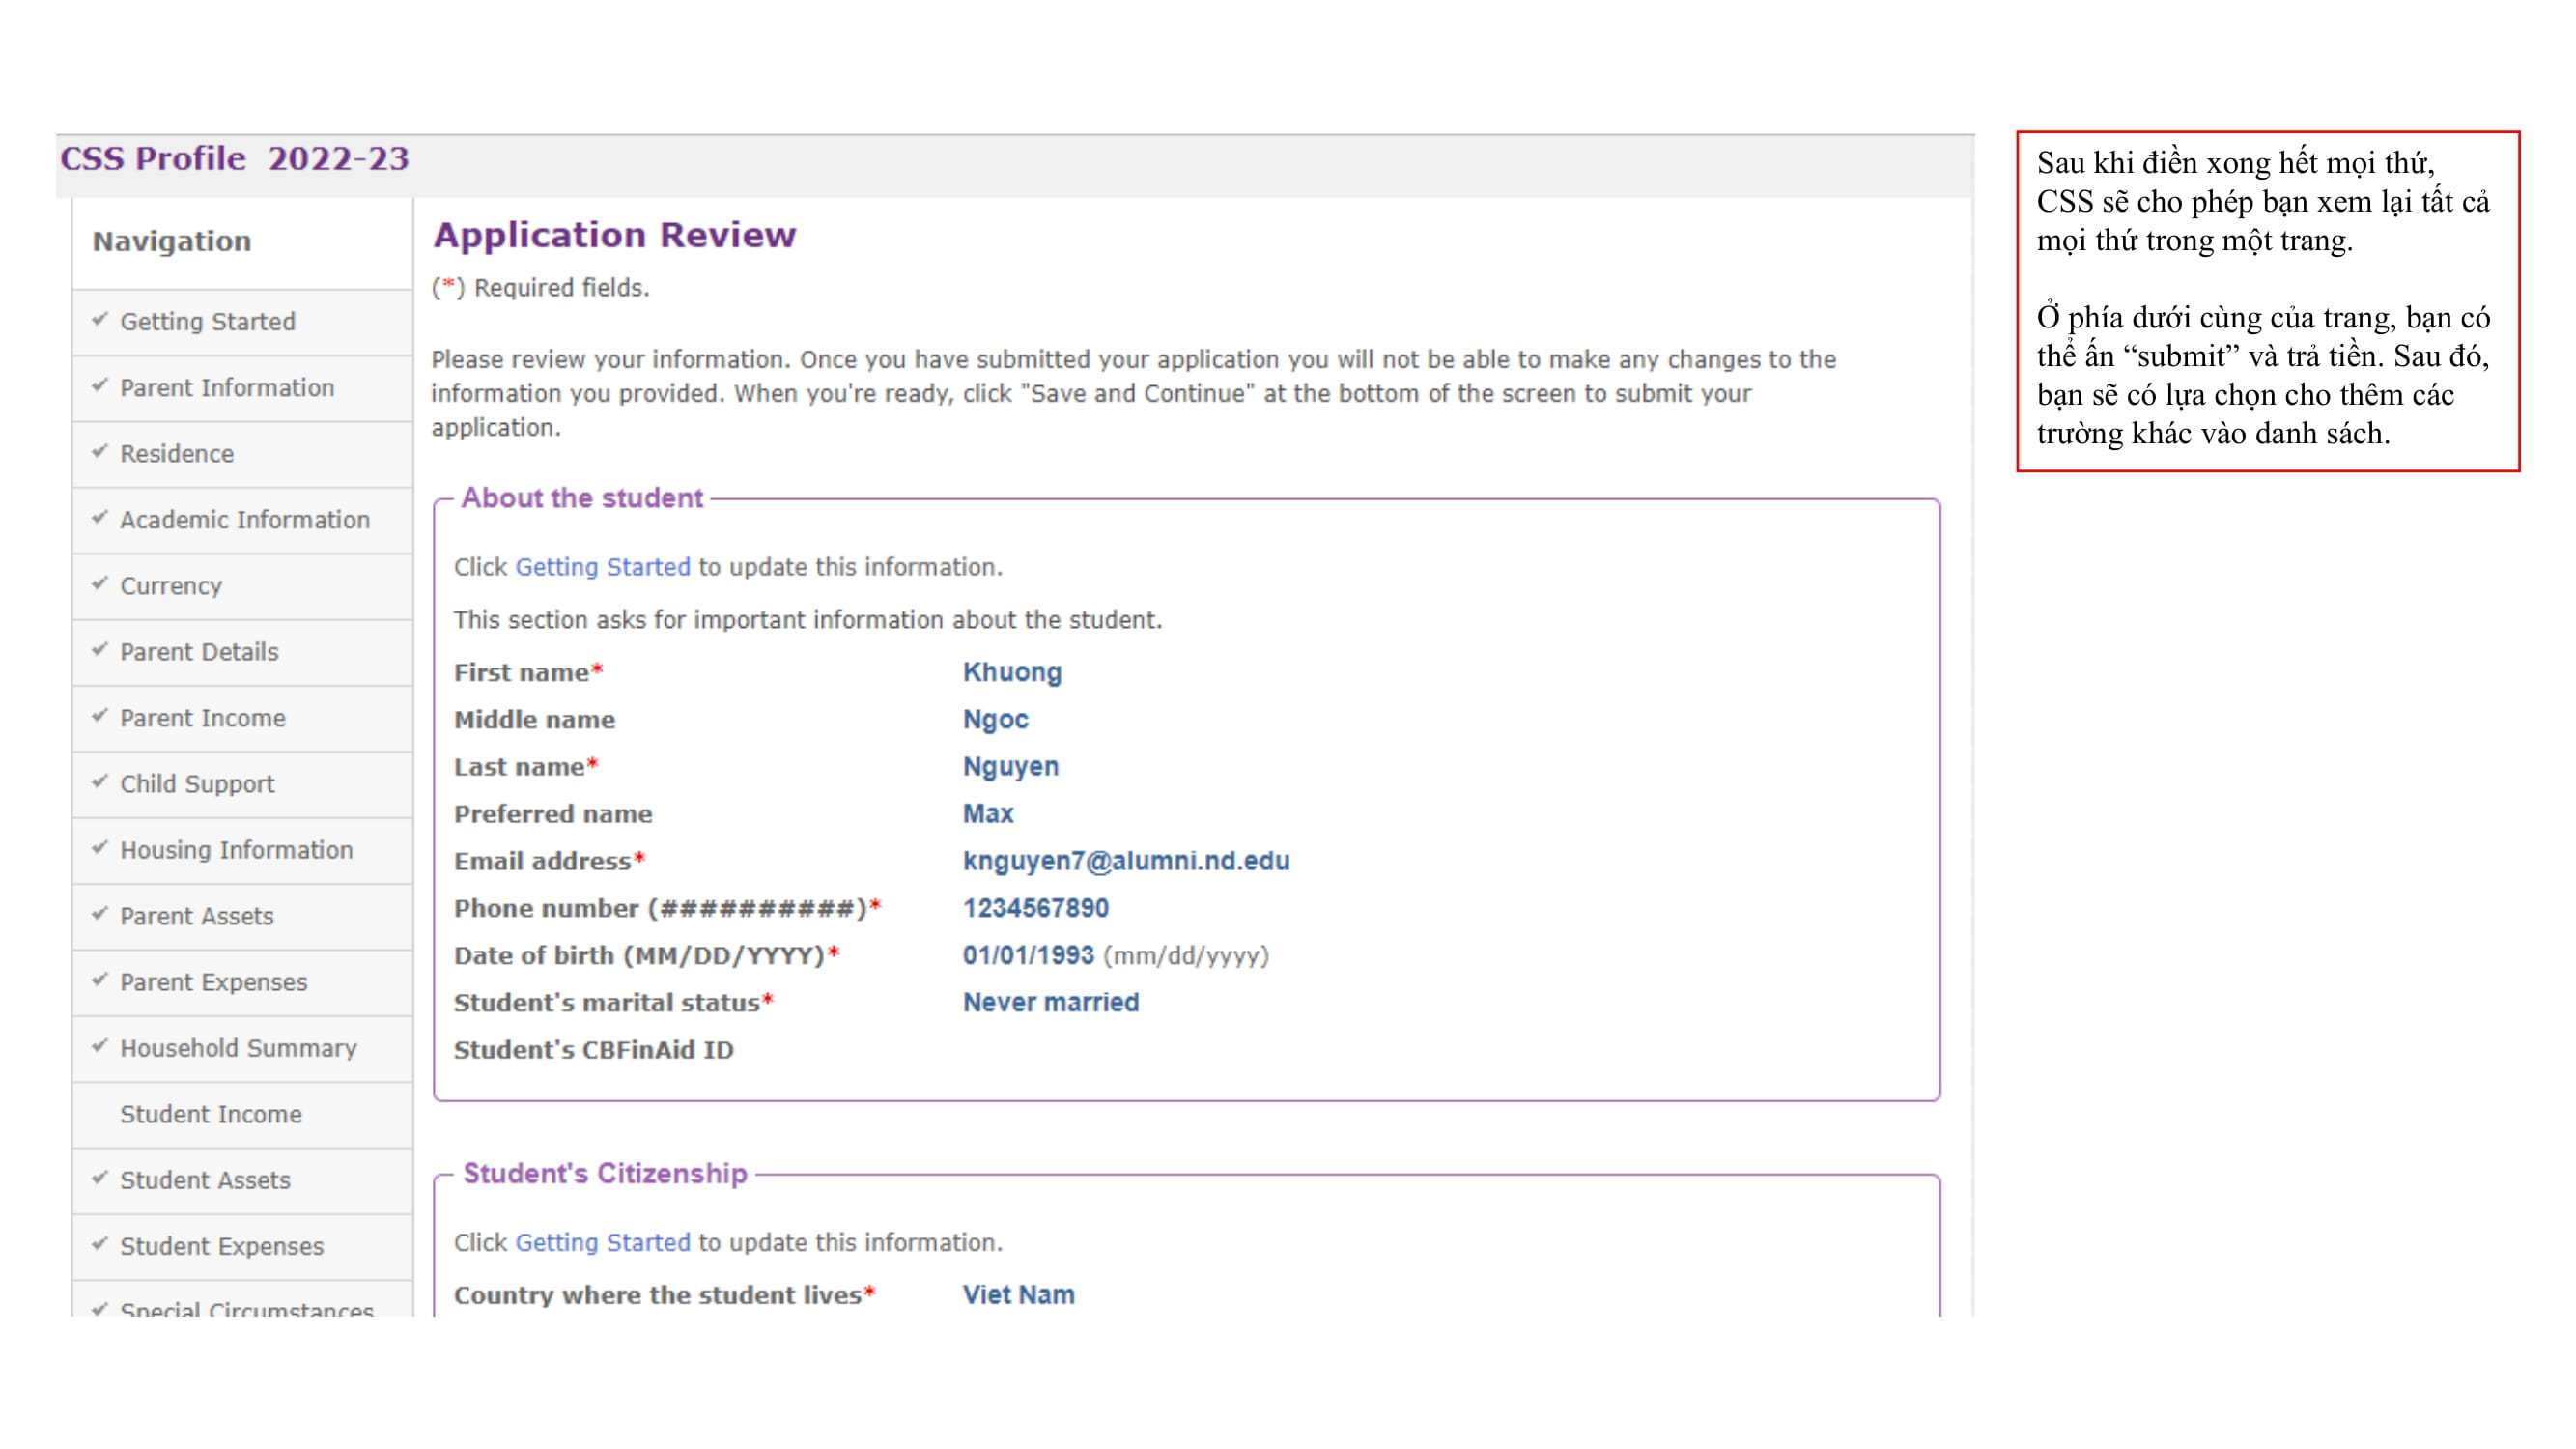Open the Housing Information section

click(x=236, y=850)
